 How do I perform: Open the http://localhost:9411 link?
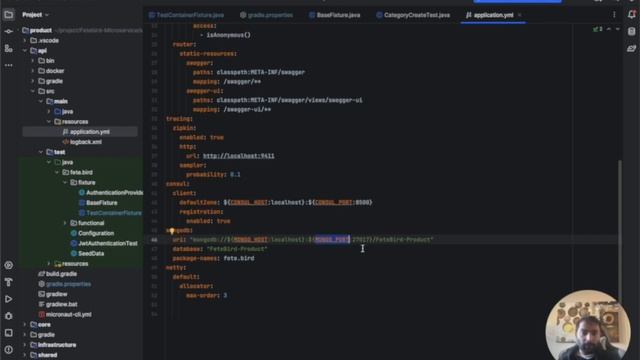point(239,156)
